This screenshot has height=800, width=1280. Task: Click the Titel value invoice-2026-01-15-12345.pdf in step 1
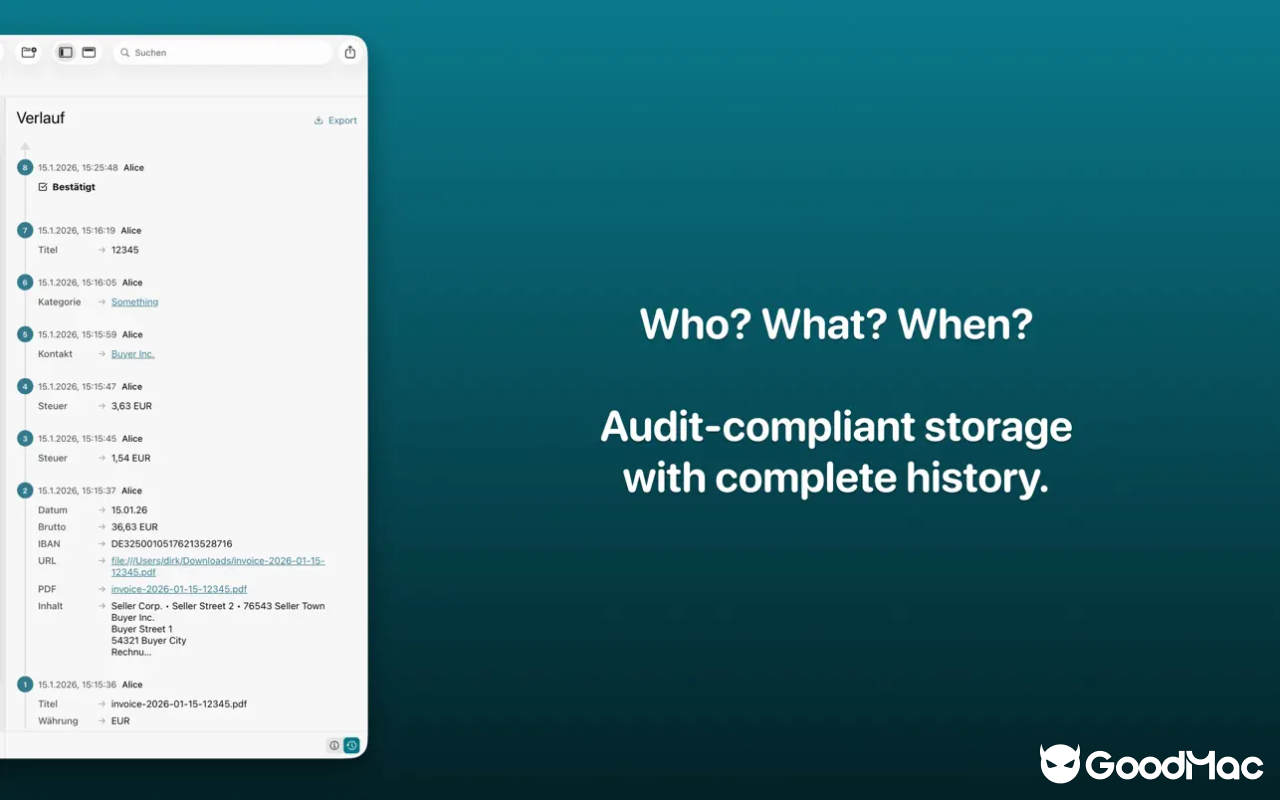pos(179,704)
